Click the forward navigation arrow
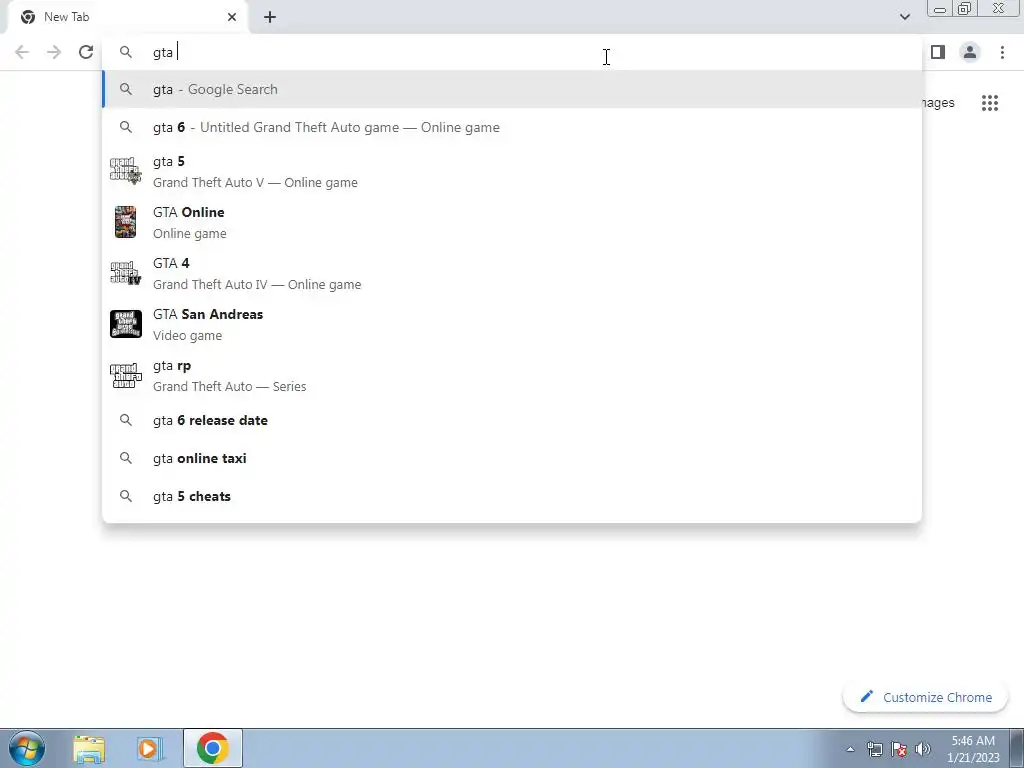The image size is (1024, 768). pos(54,52)
